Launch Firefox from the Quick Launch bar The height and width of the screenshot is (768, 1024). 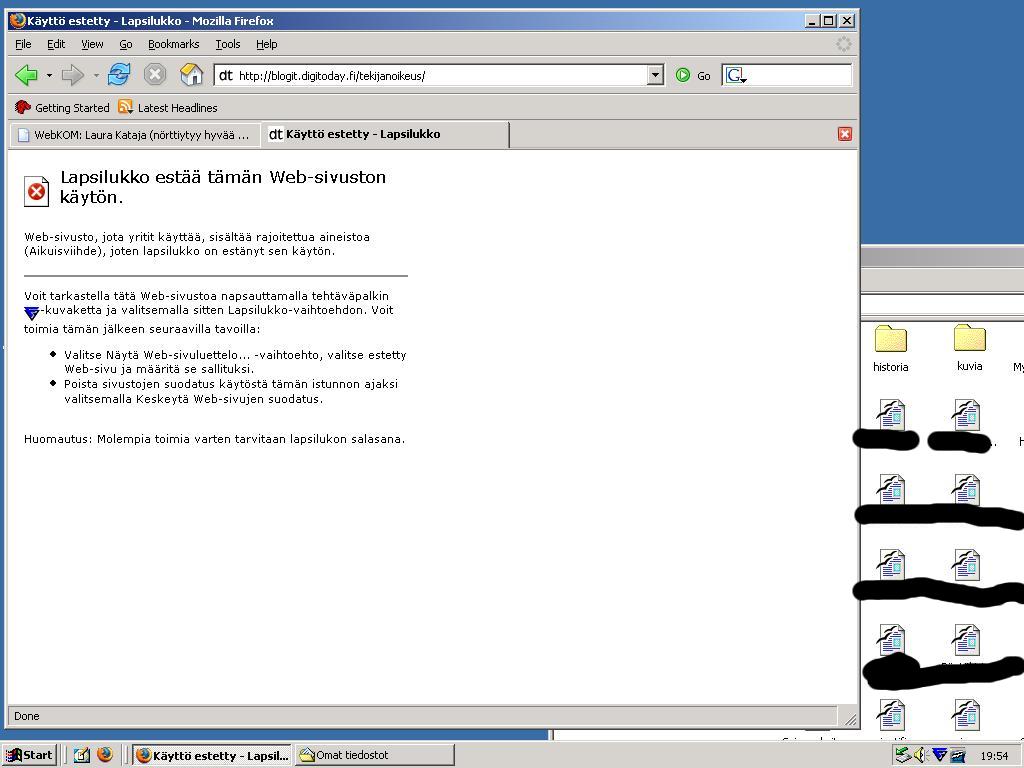pos(104,755)
